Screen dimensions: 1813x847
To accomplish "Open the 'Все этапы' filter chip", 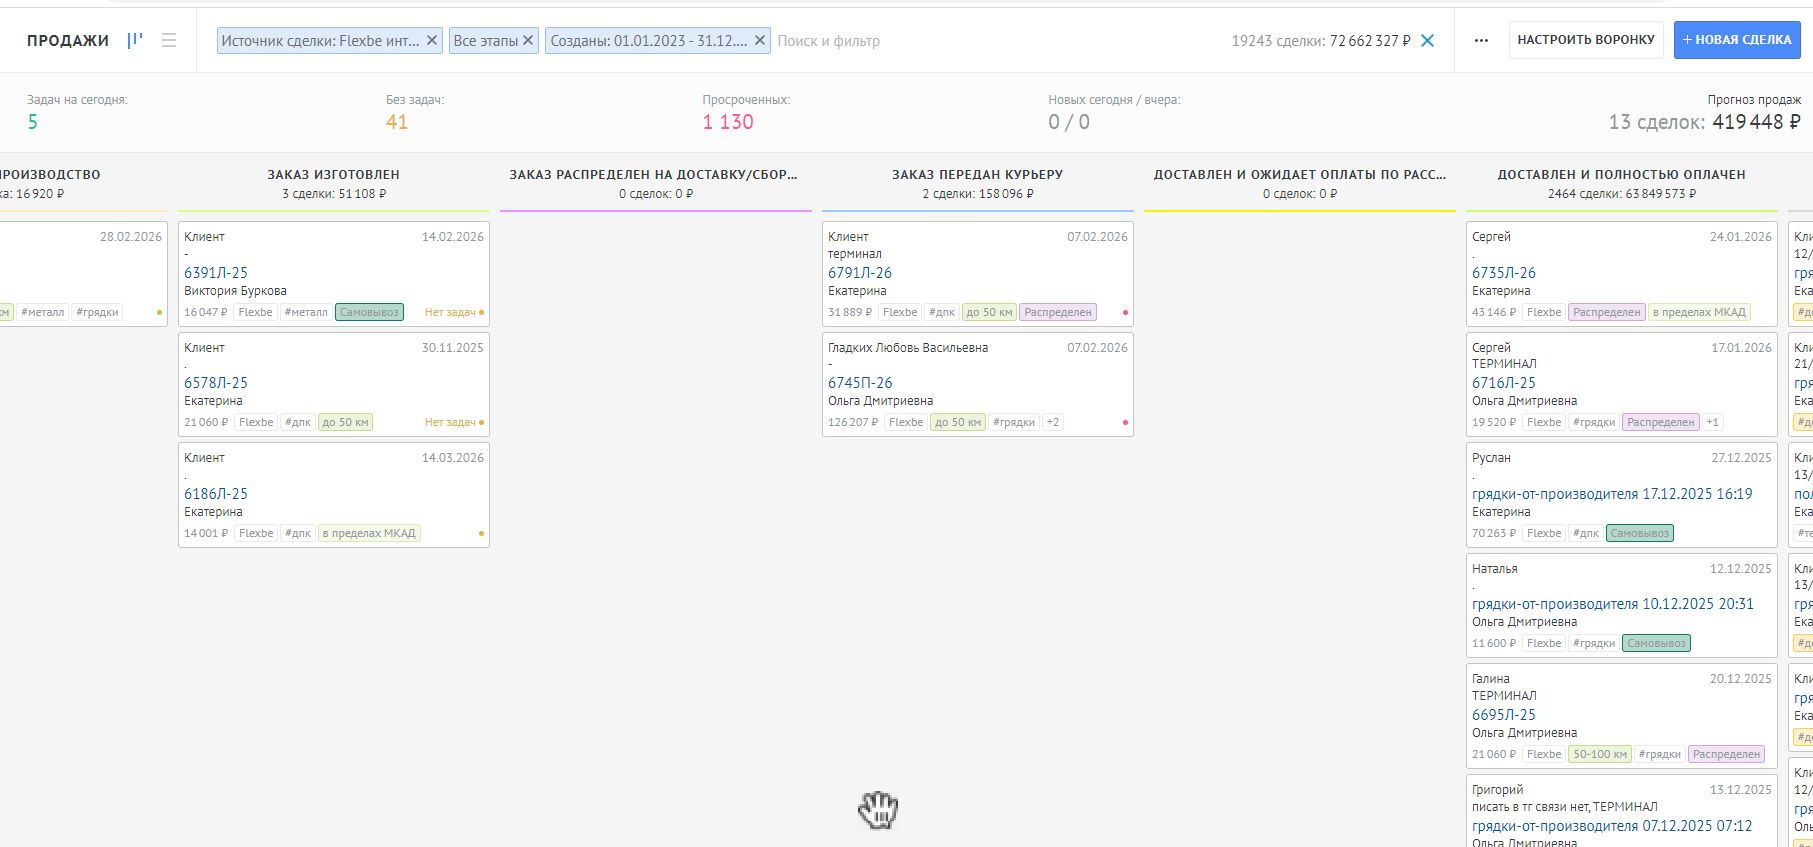I will click(x=486, y=41).
